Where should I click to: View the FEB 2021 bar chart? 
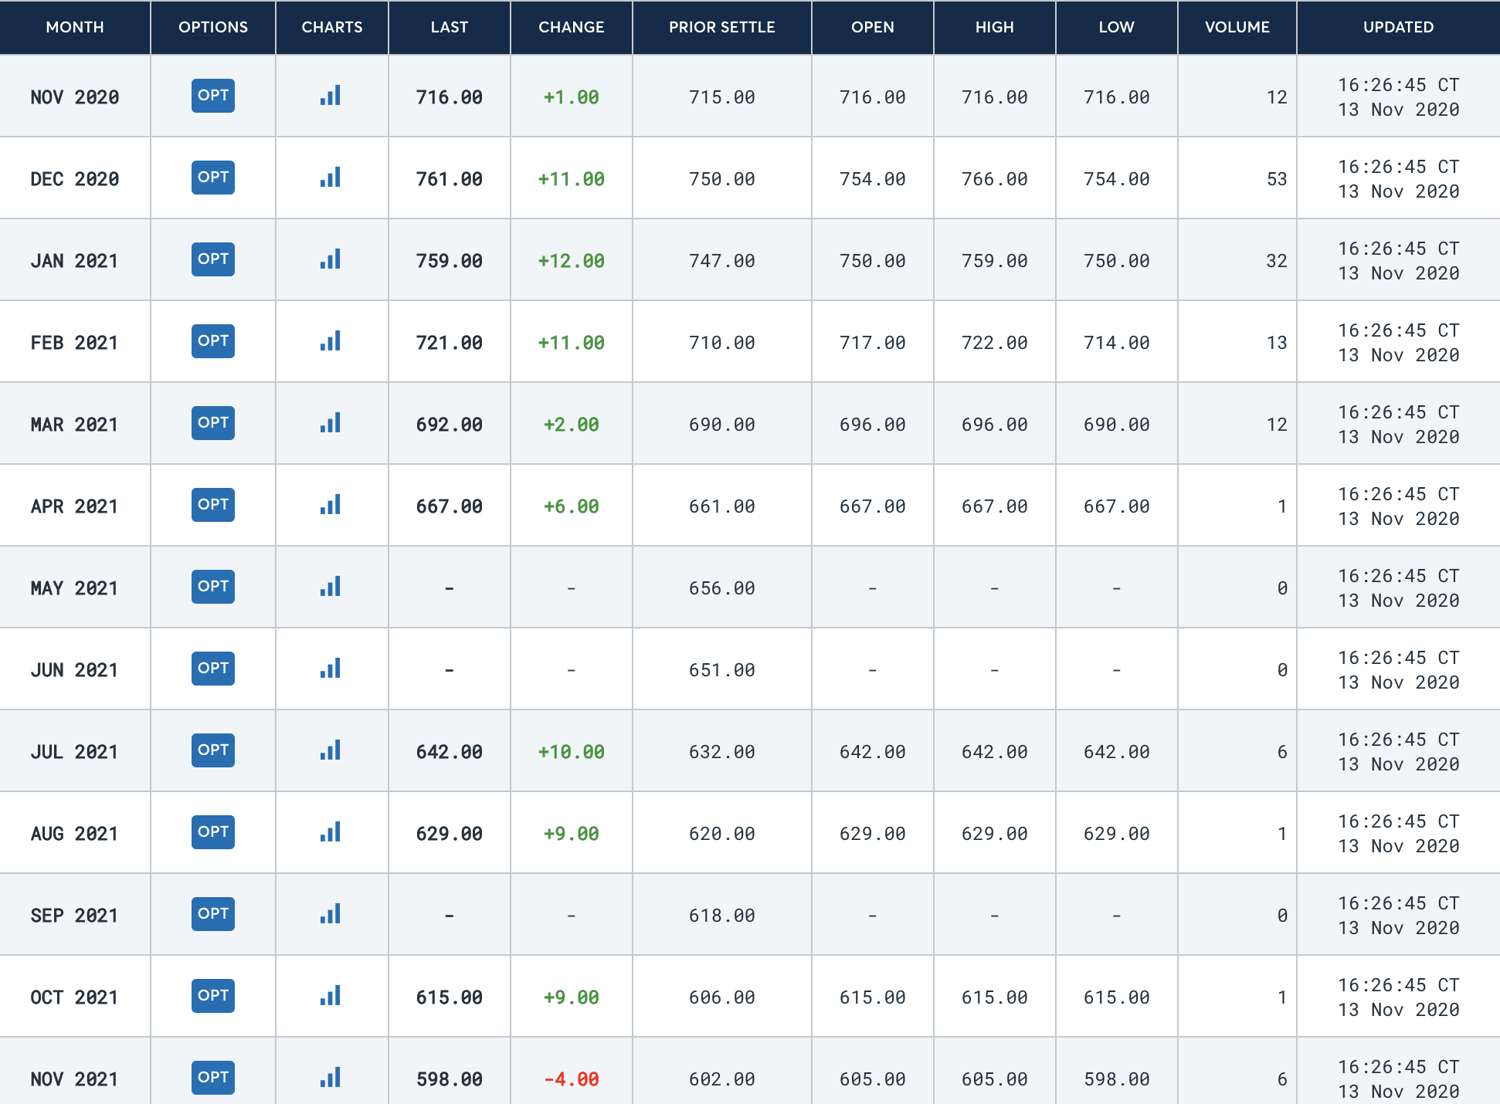click(x=331, y=341)
